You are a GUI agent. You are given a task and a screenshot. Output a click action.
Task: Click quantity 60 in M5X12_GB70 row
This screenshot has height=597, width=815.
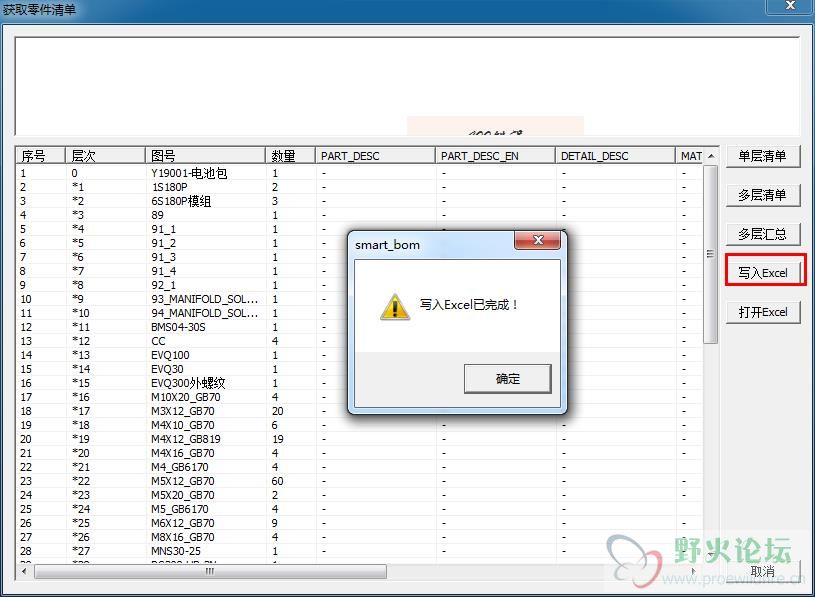coord(278,482)
